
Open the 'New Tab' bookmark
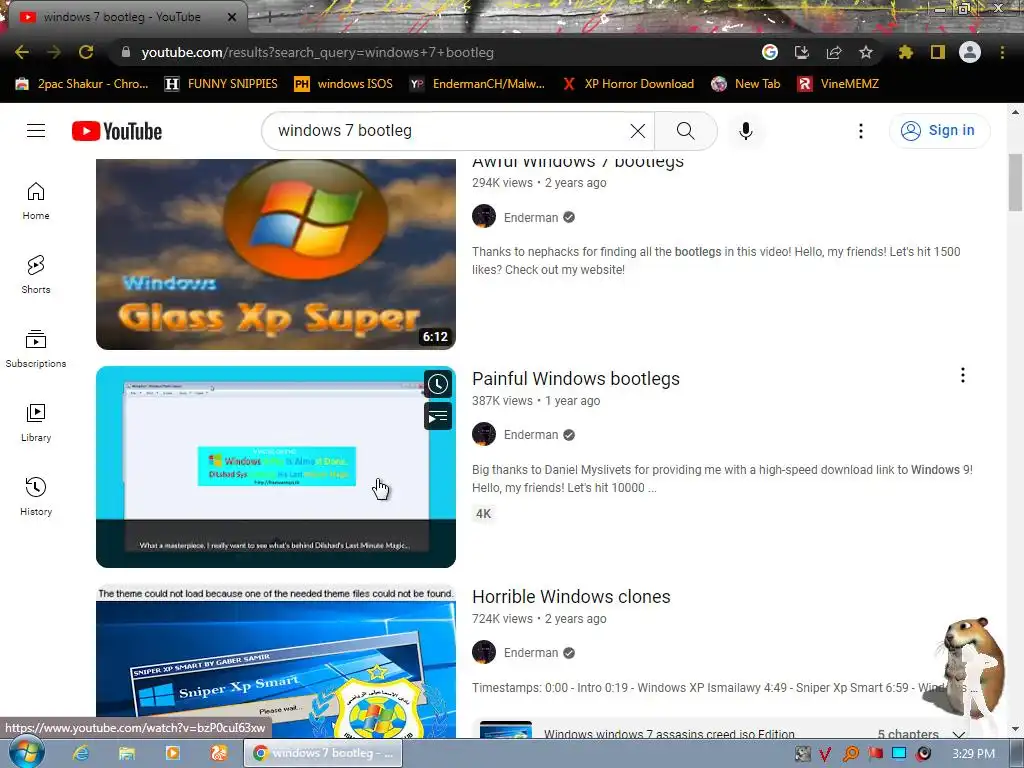pos(746,84)
